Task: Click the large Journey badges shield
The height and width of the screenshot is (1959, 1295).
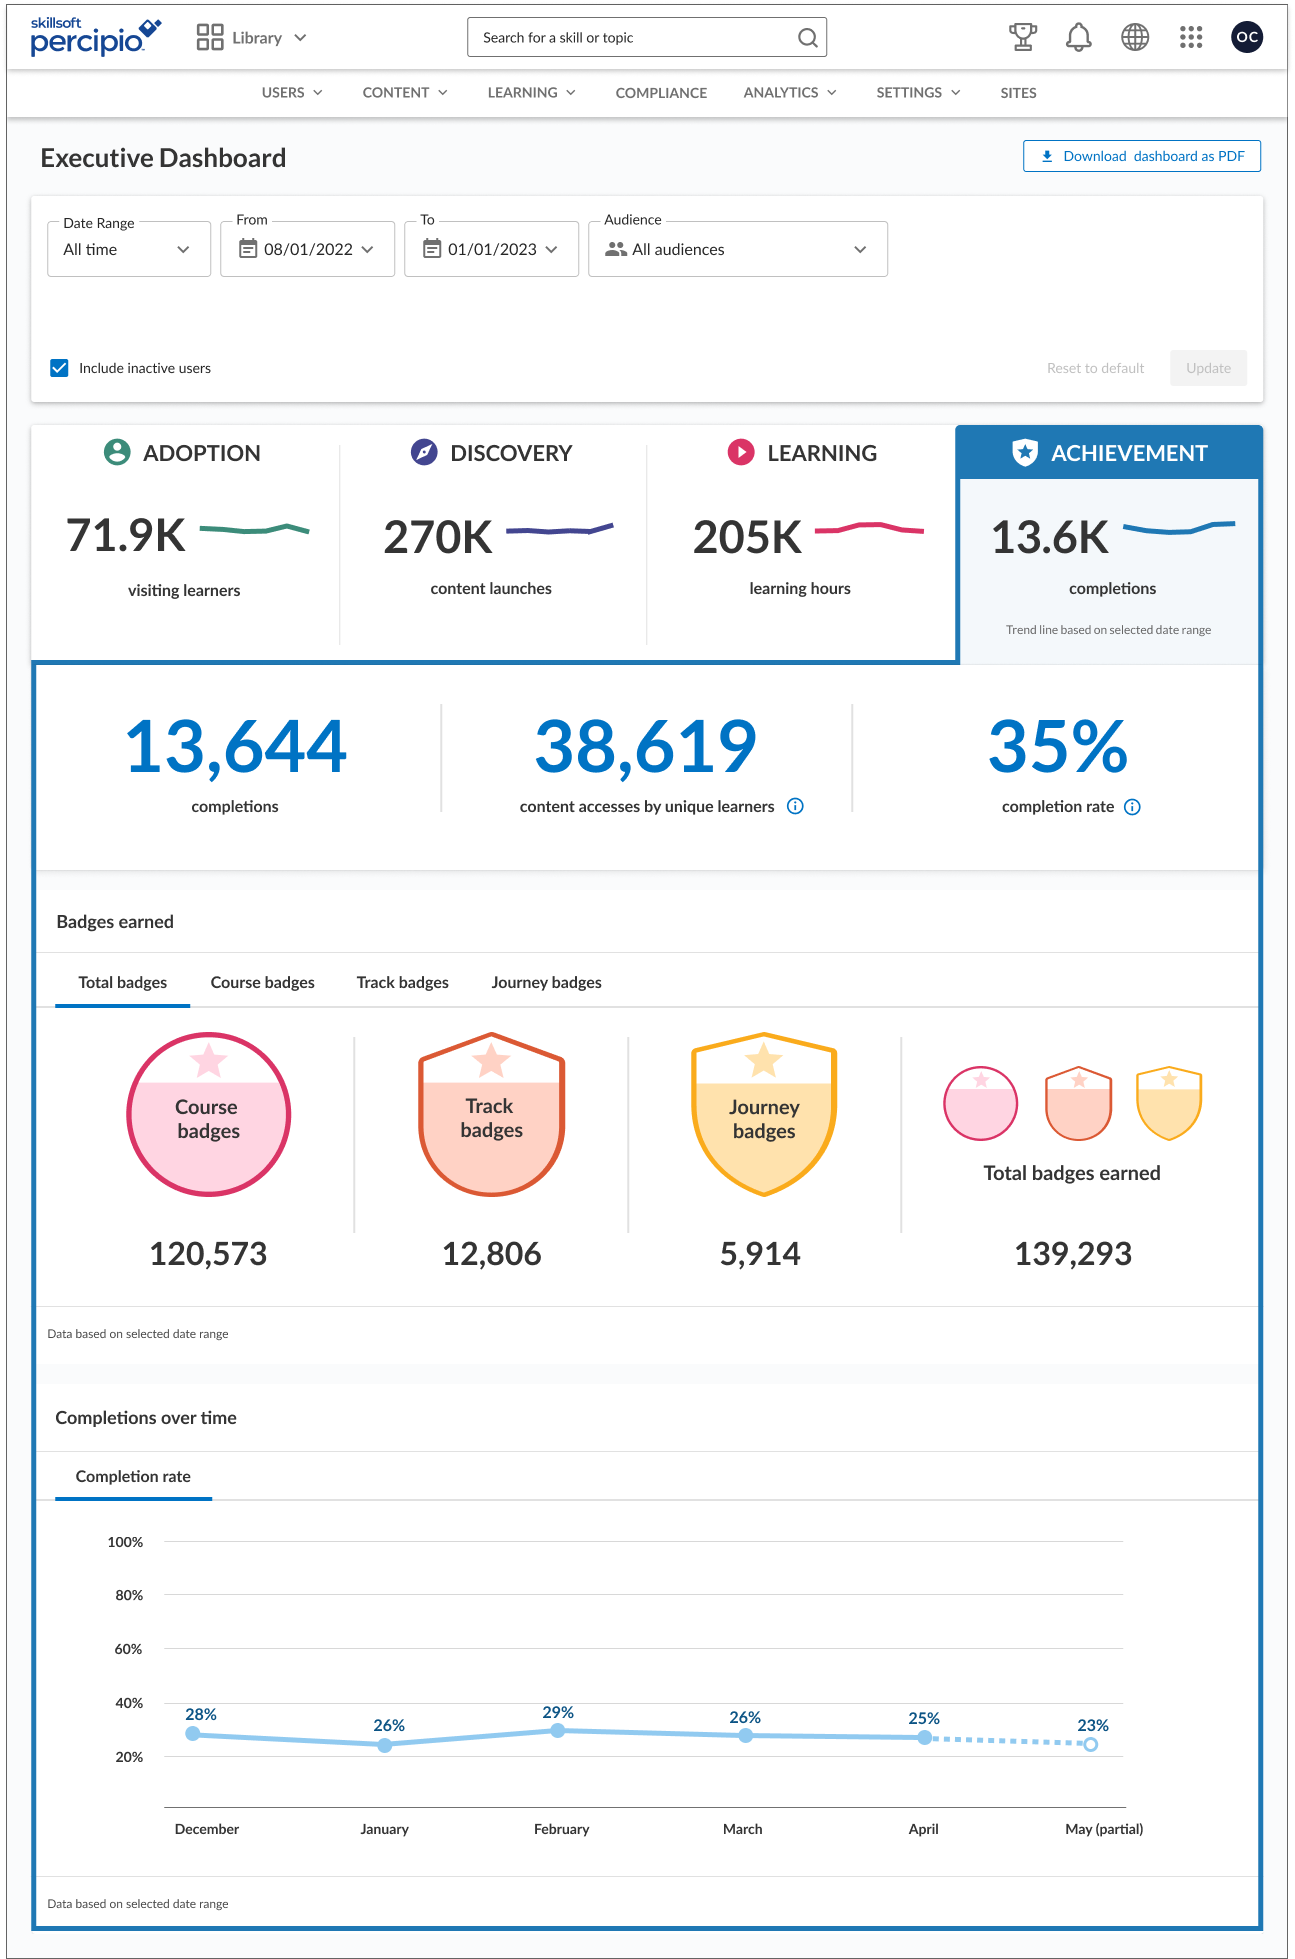Action: coord(764,1114)
